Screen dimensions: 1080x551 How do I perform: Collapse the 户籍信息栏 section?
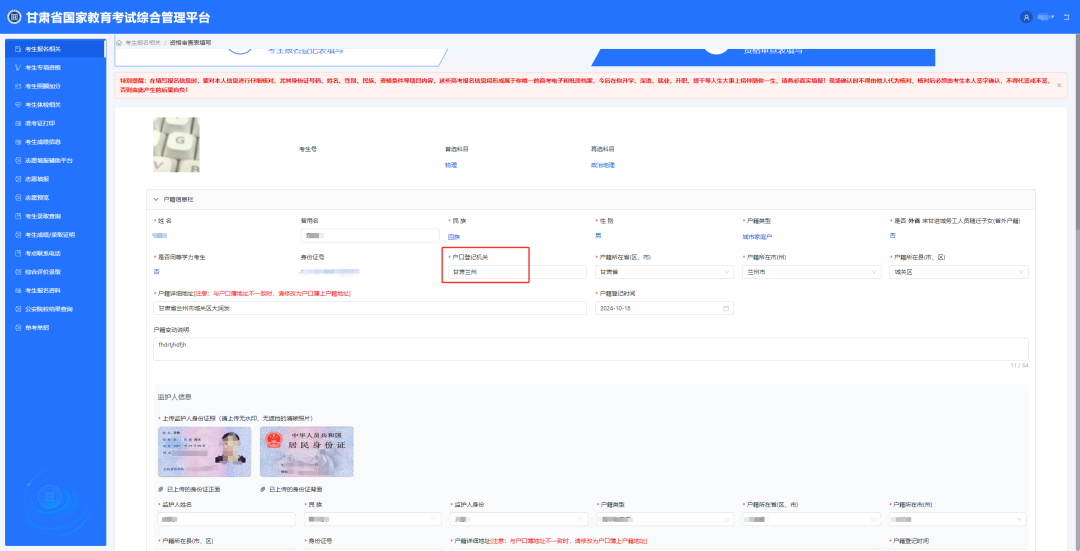coord(156,199)
